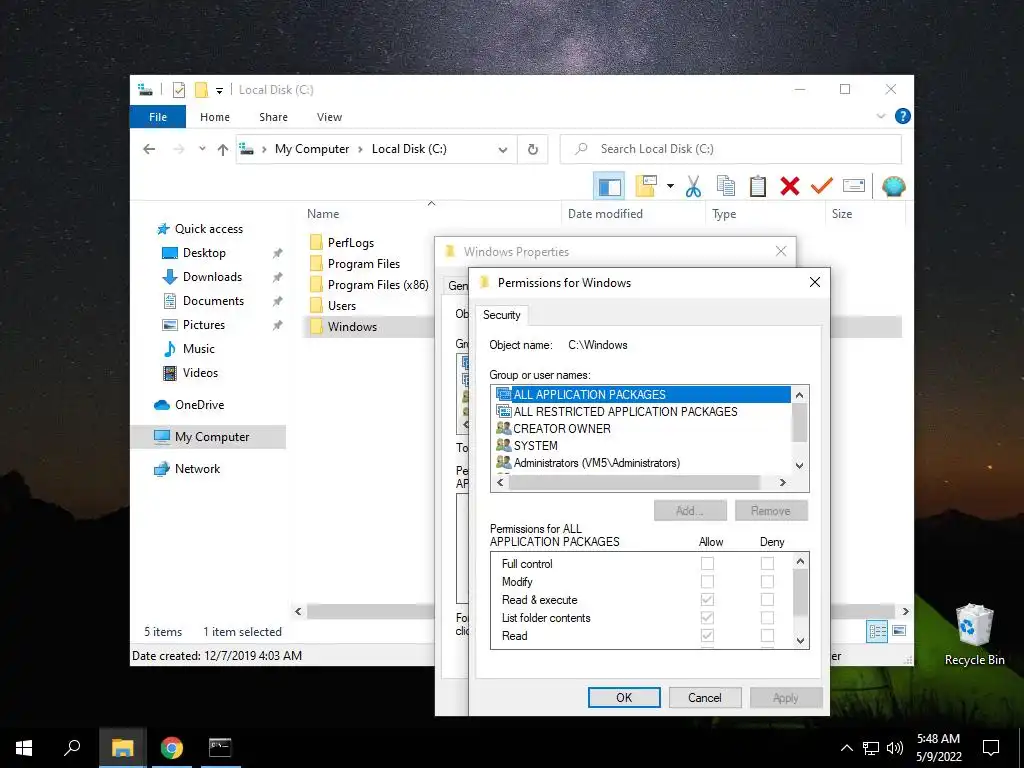Expand the ribbon with the chevron
Viewport: 1024px width, 768px height.
click(881, 116)
